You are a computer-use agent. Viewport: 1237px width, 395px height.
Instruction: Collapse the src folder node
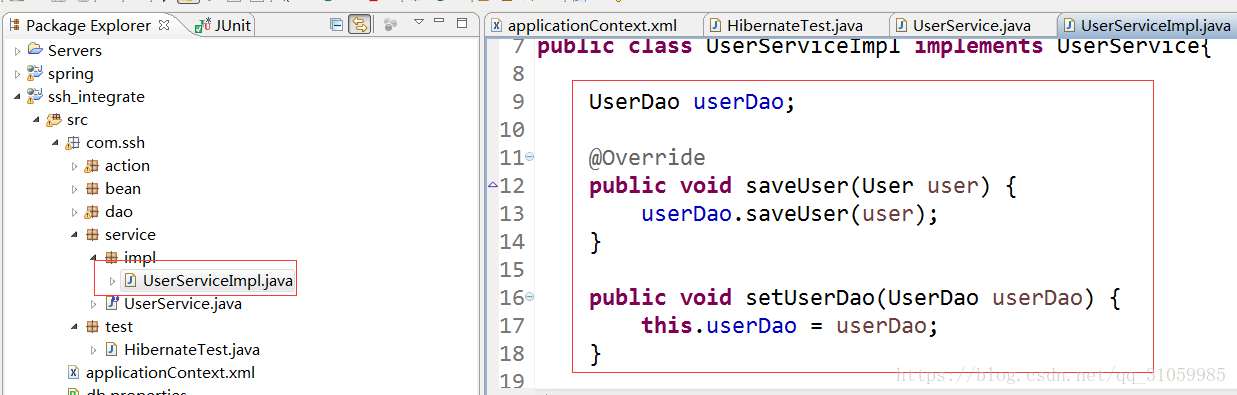[36, 120]
